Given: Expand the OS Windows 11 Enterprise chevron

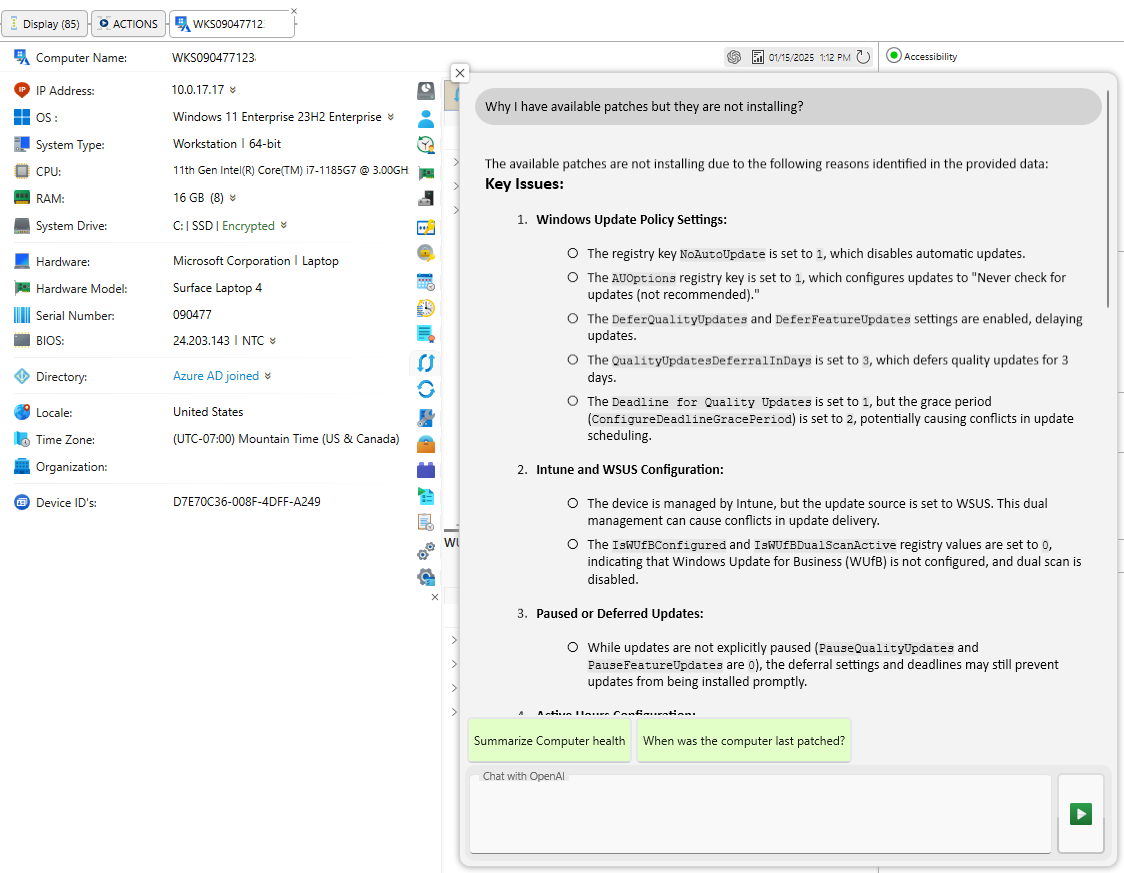Looking at the screenshot, I should (391, 117).
